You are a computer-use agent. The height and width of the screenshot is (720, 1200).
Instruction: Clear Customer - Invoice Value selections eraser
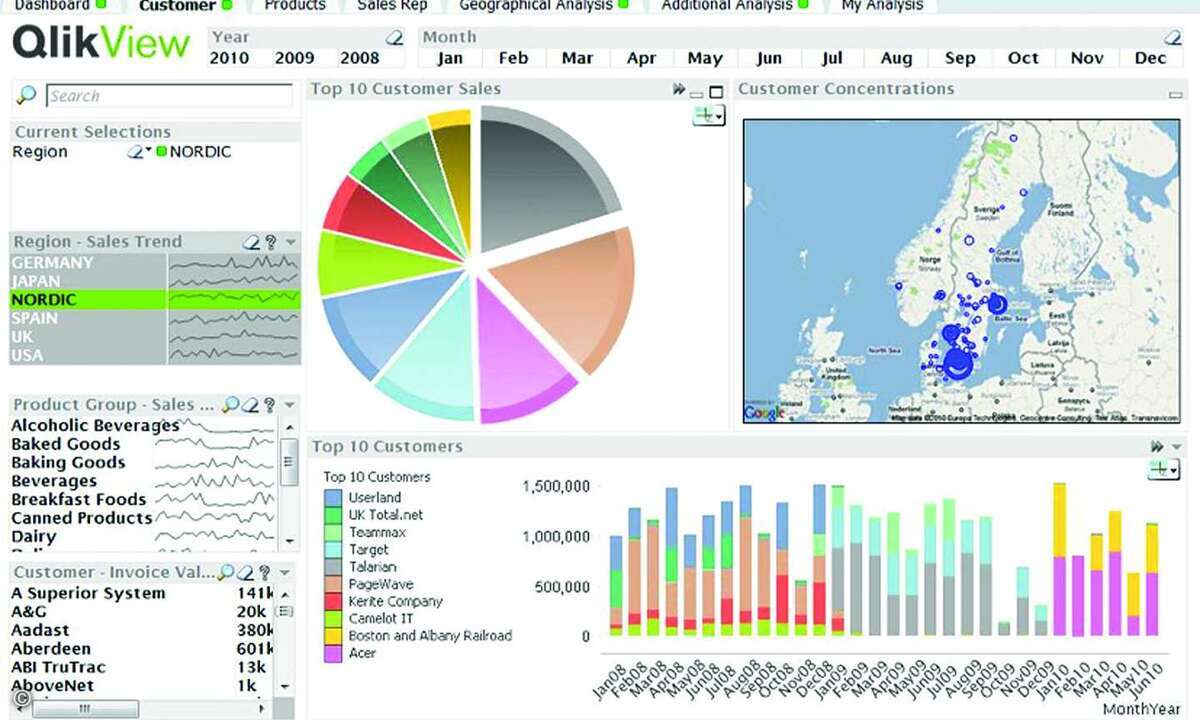247,573
